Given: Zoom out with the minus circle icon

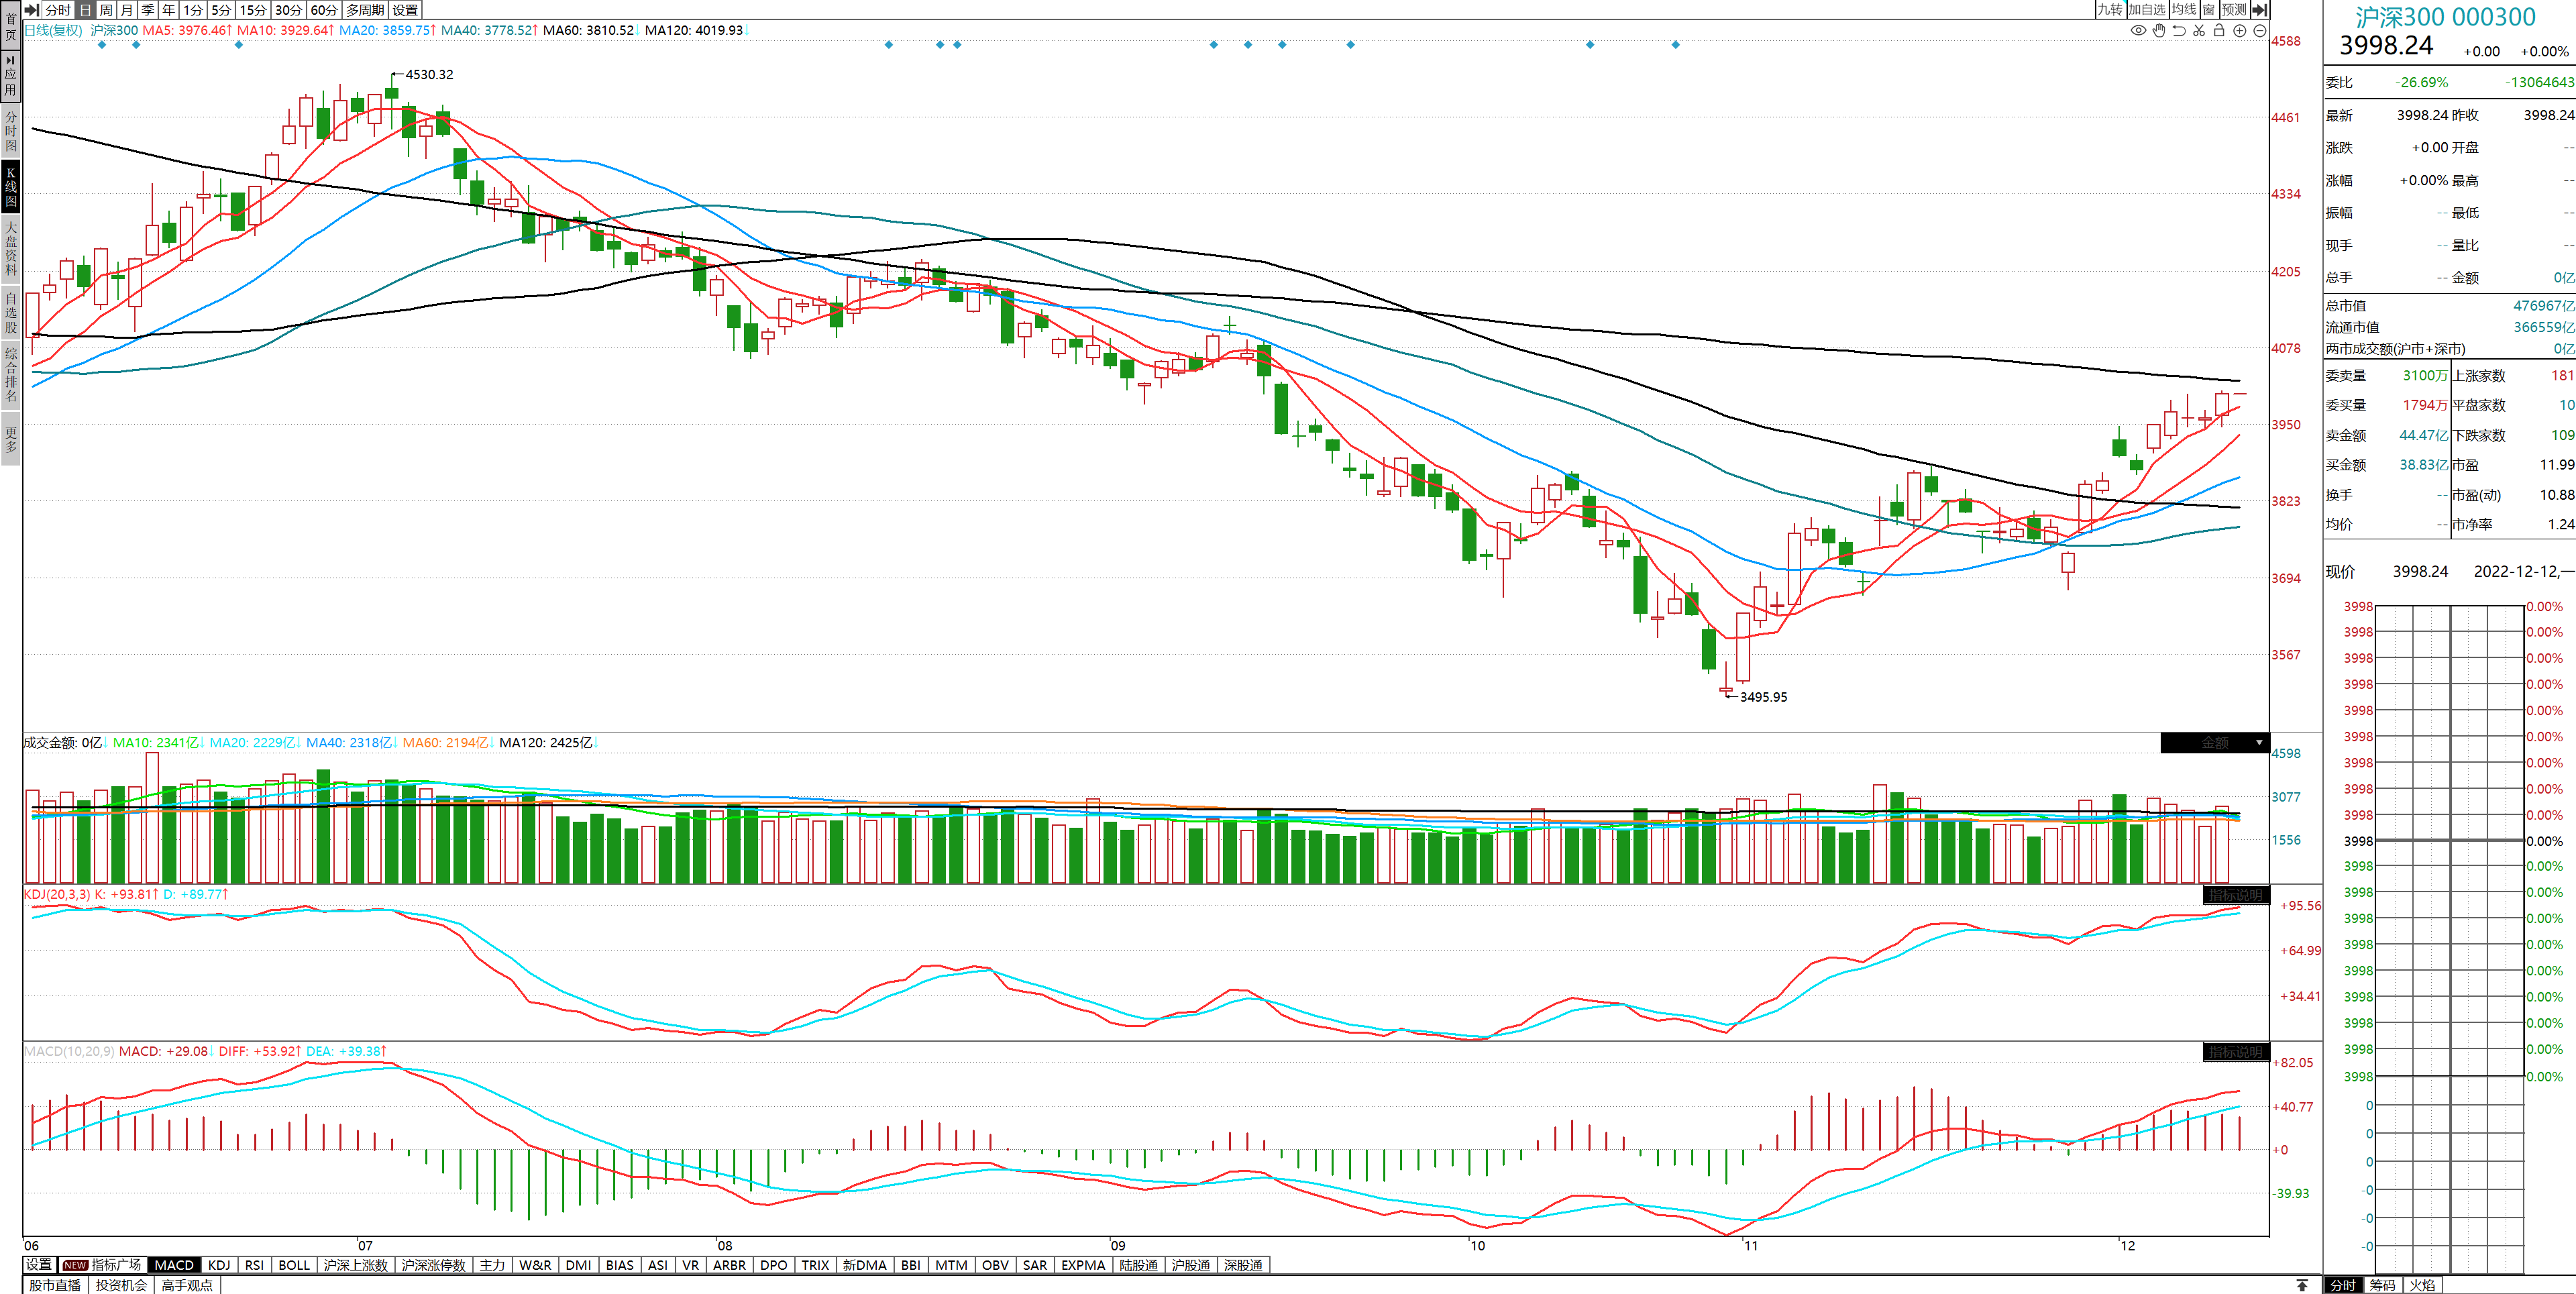Looking at the screenshot, I should (2259, 30).
